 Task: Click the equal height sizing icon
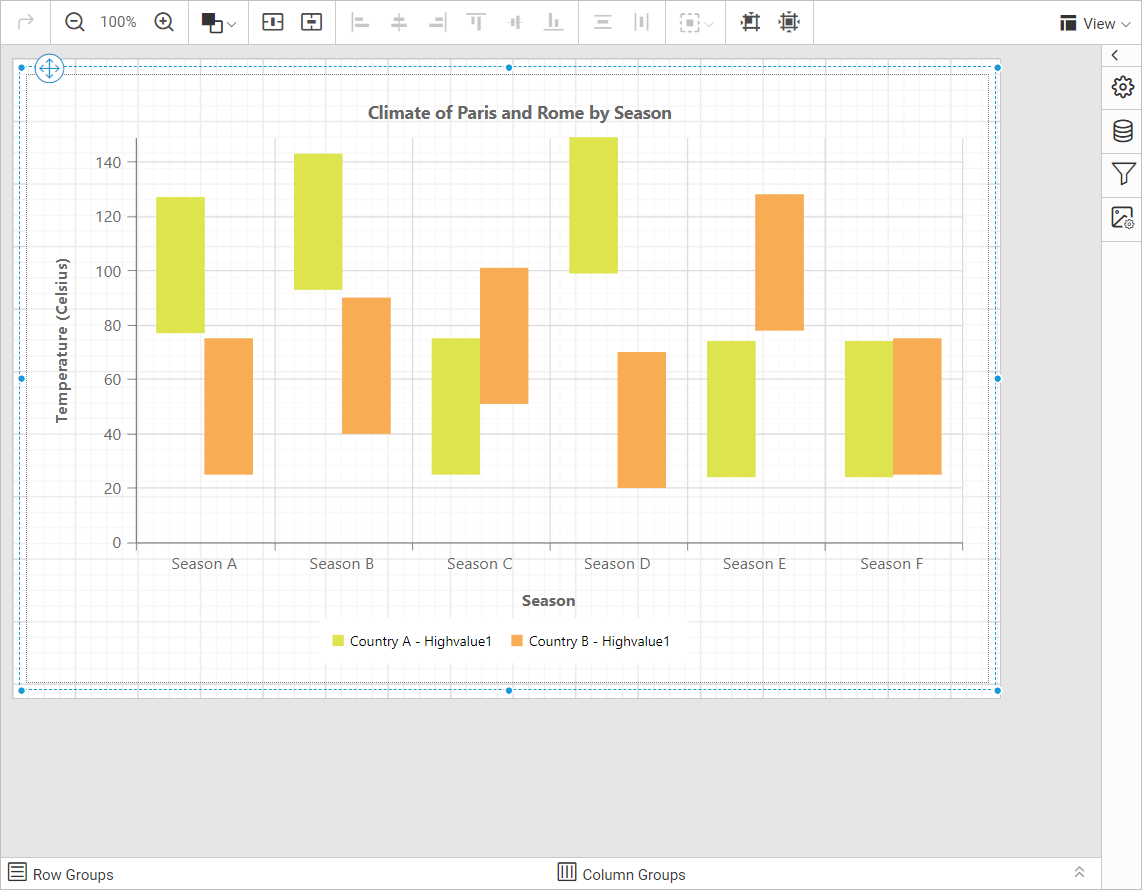(x=312, y=22)
